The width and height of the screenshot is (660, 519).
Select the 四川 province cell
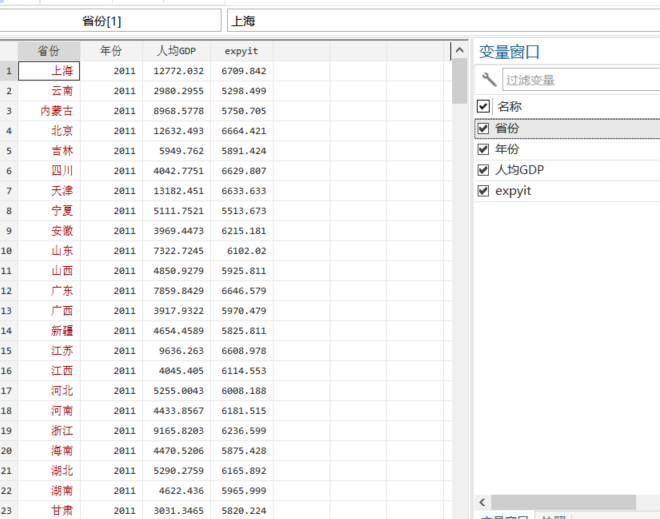pos(49,171)
